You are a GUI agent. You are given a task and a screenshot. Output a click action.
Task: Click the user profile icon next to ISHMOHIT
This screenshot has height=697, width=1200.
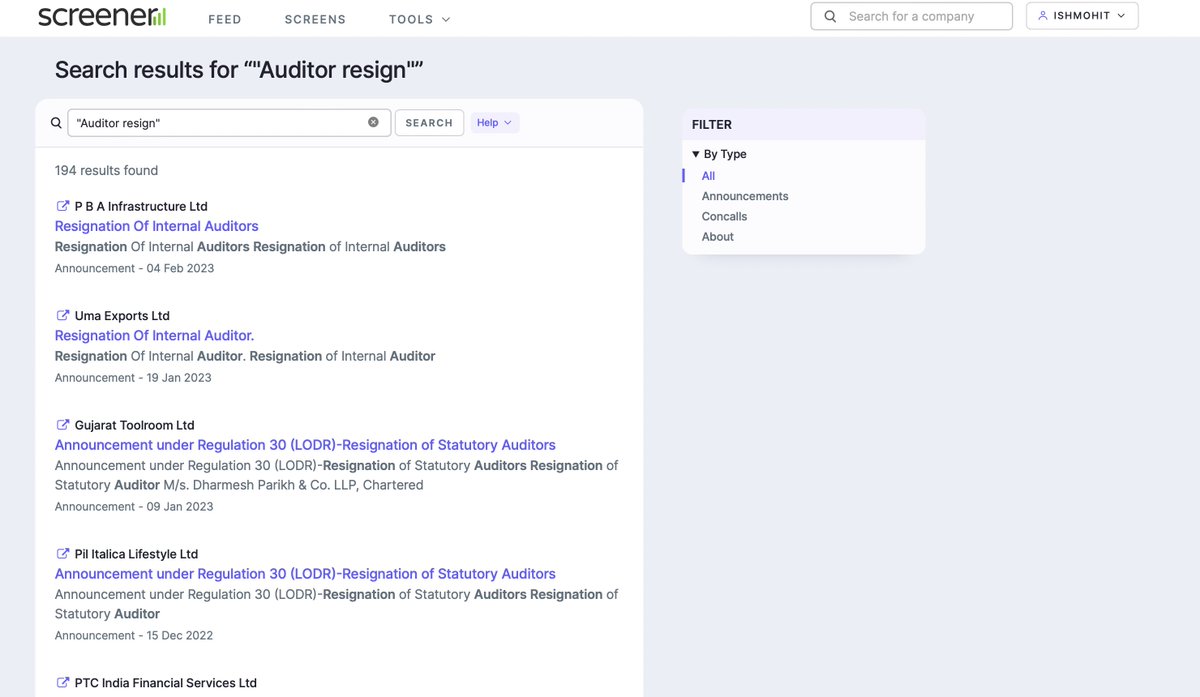tap(1043, 16)
